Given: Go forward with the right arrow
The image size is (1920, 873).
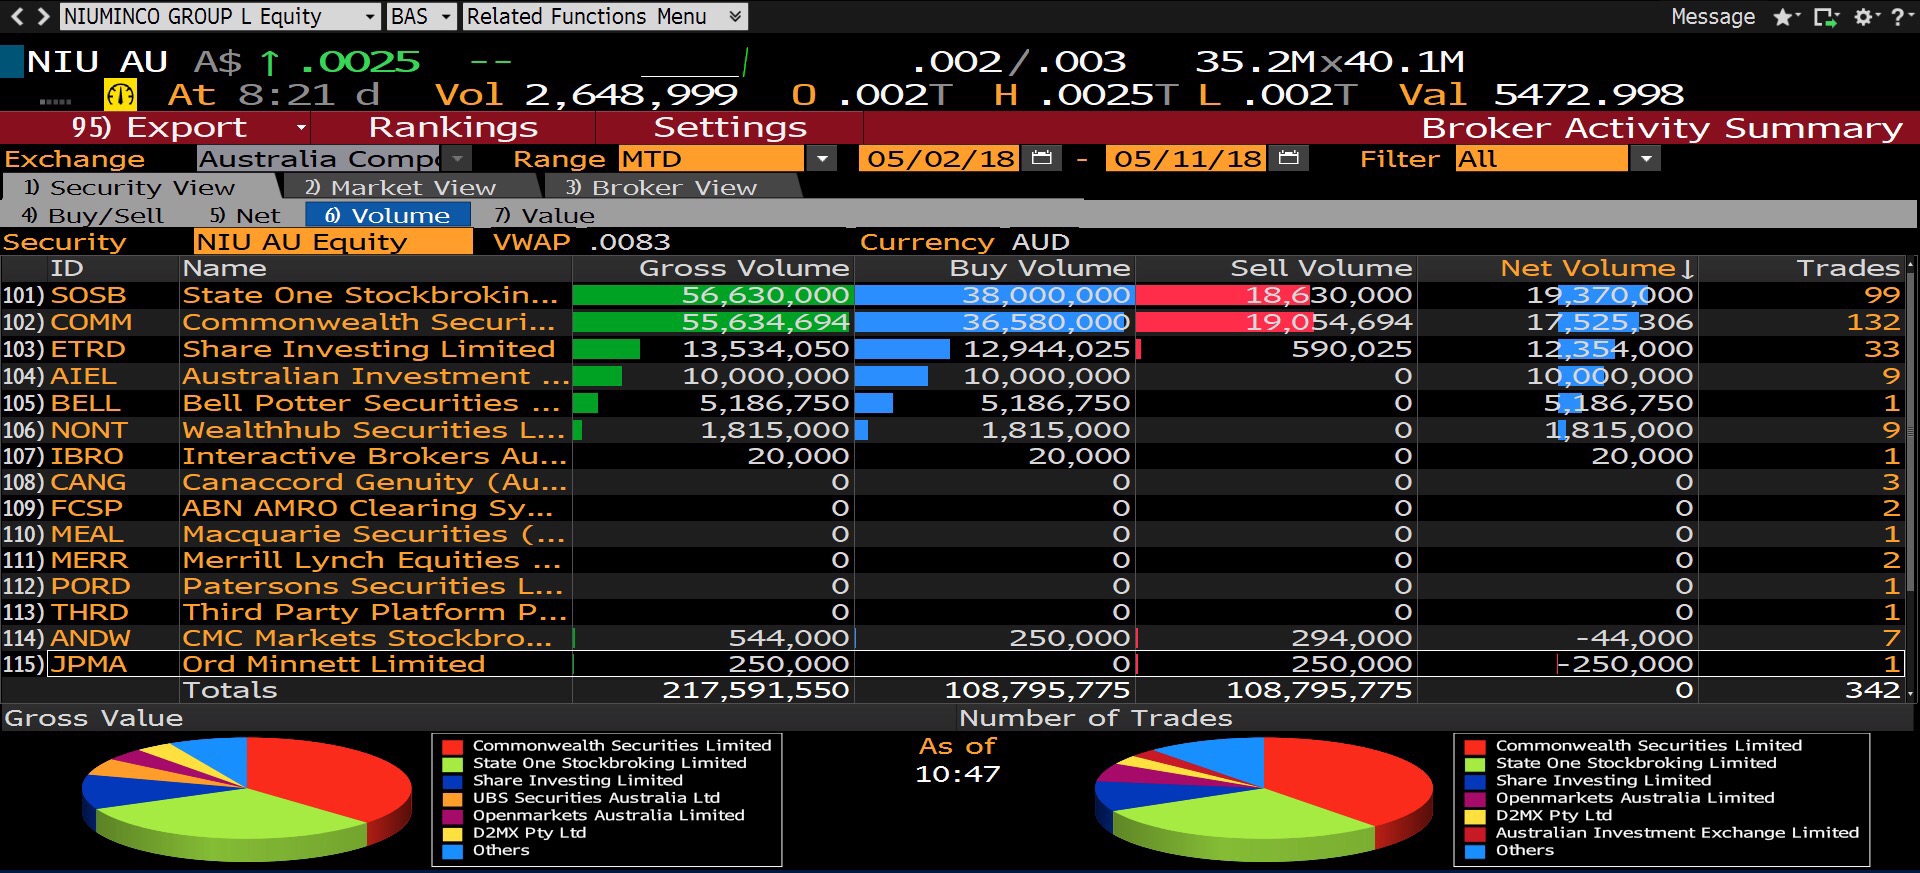Looking at the screenshot, I should click(x=42, y=16).
